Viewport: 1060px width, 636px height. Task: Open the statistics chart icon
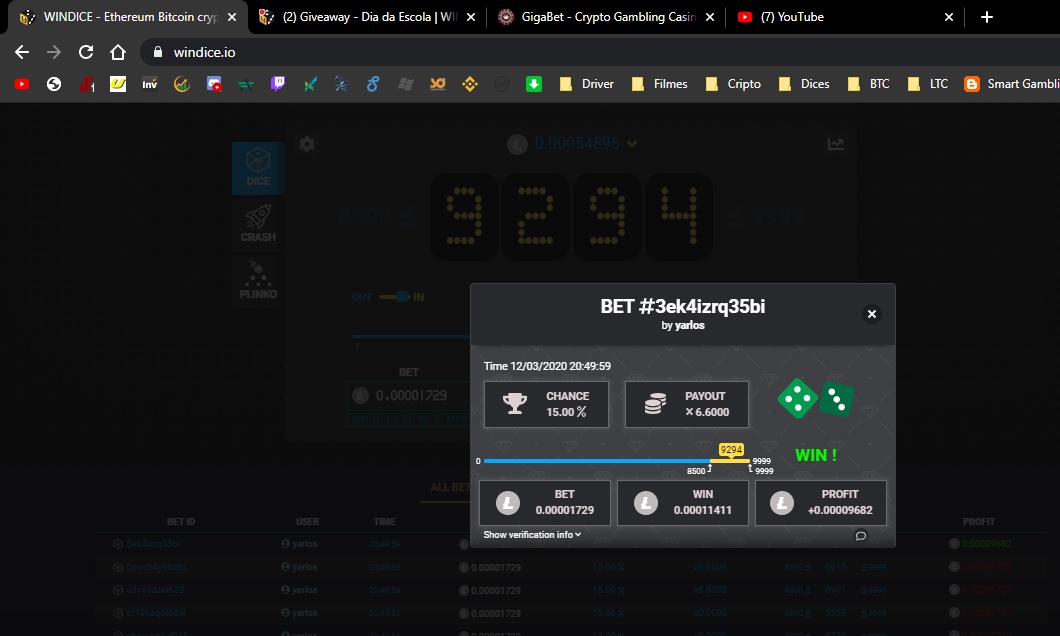point(836,144)
